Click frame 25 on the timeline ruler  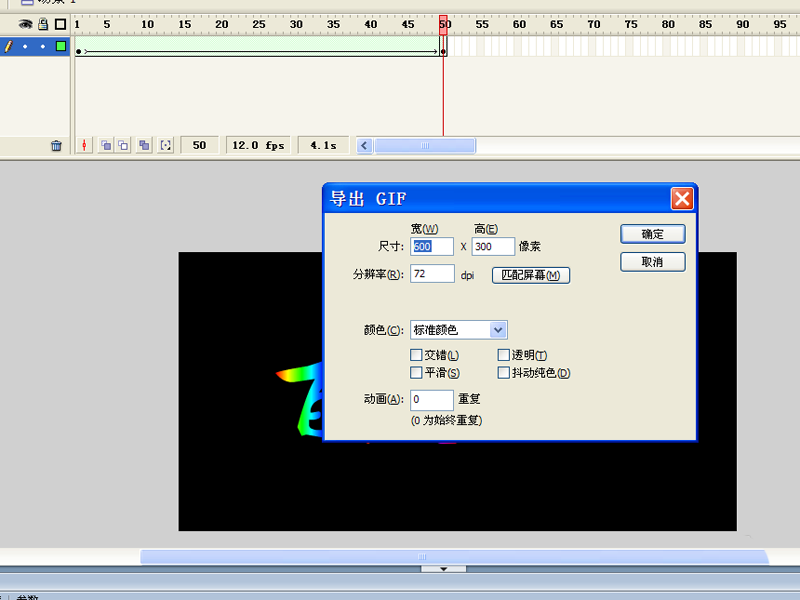259,24
